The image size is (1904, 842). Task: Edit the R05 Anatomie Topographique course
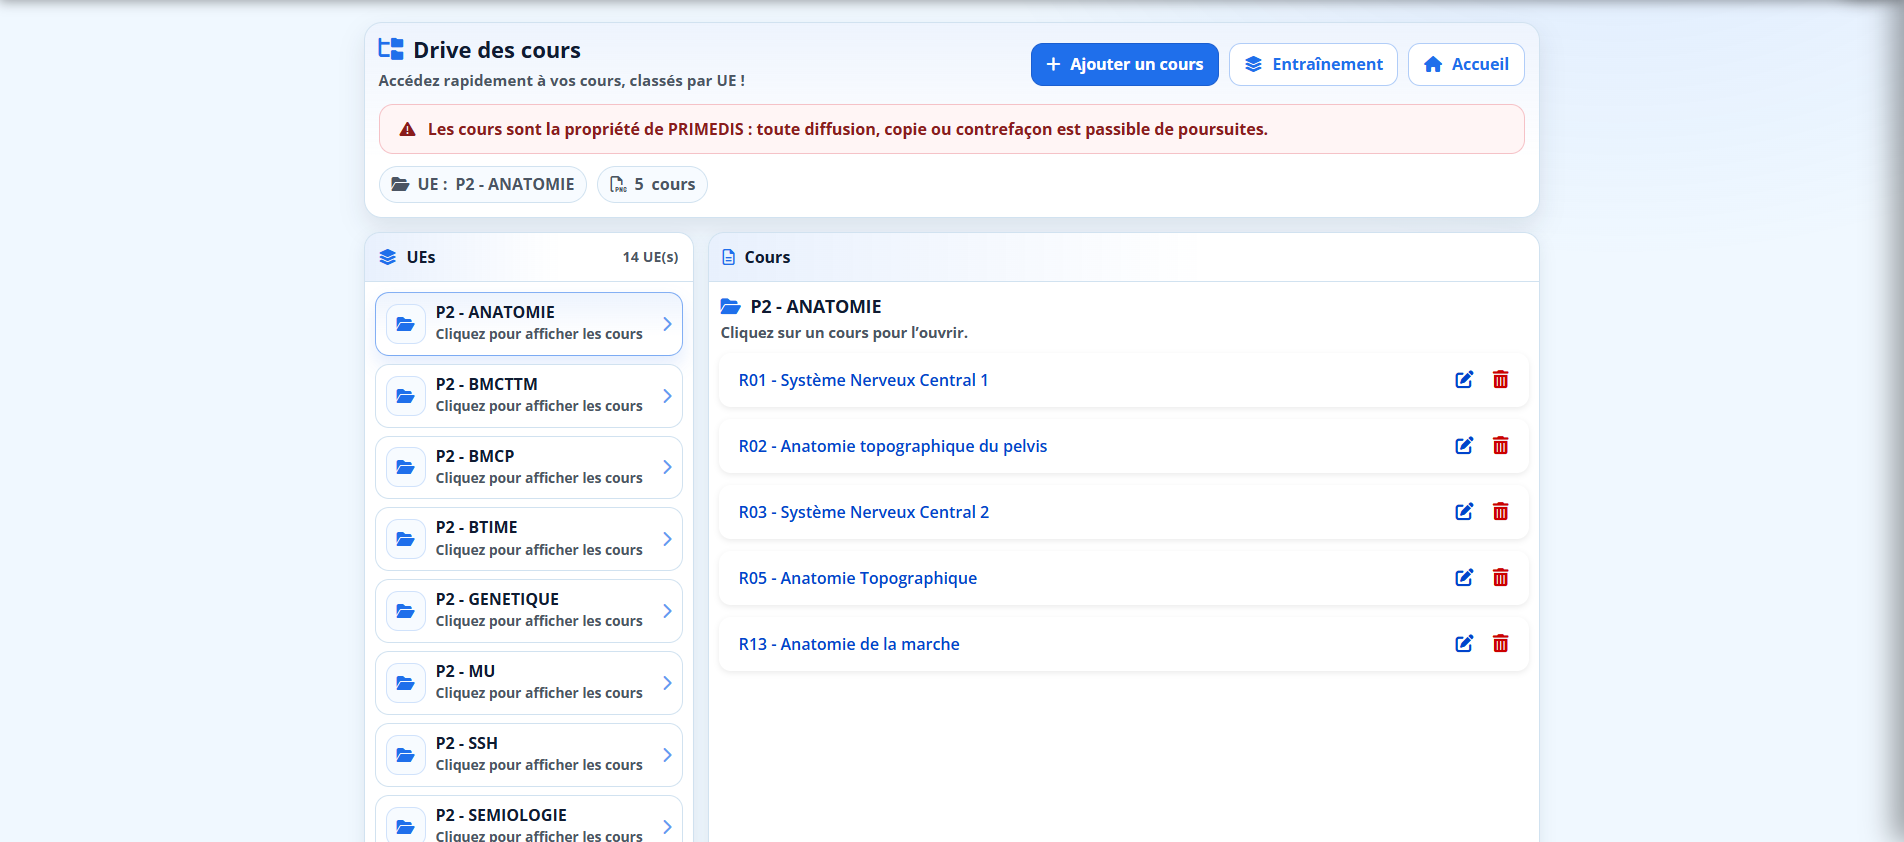coord(1464,578)
